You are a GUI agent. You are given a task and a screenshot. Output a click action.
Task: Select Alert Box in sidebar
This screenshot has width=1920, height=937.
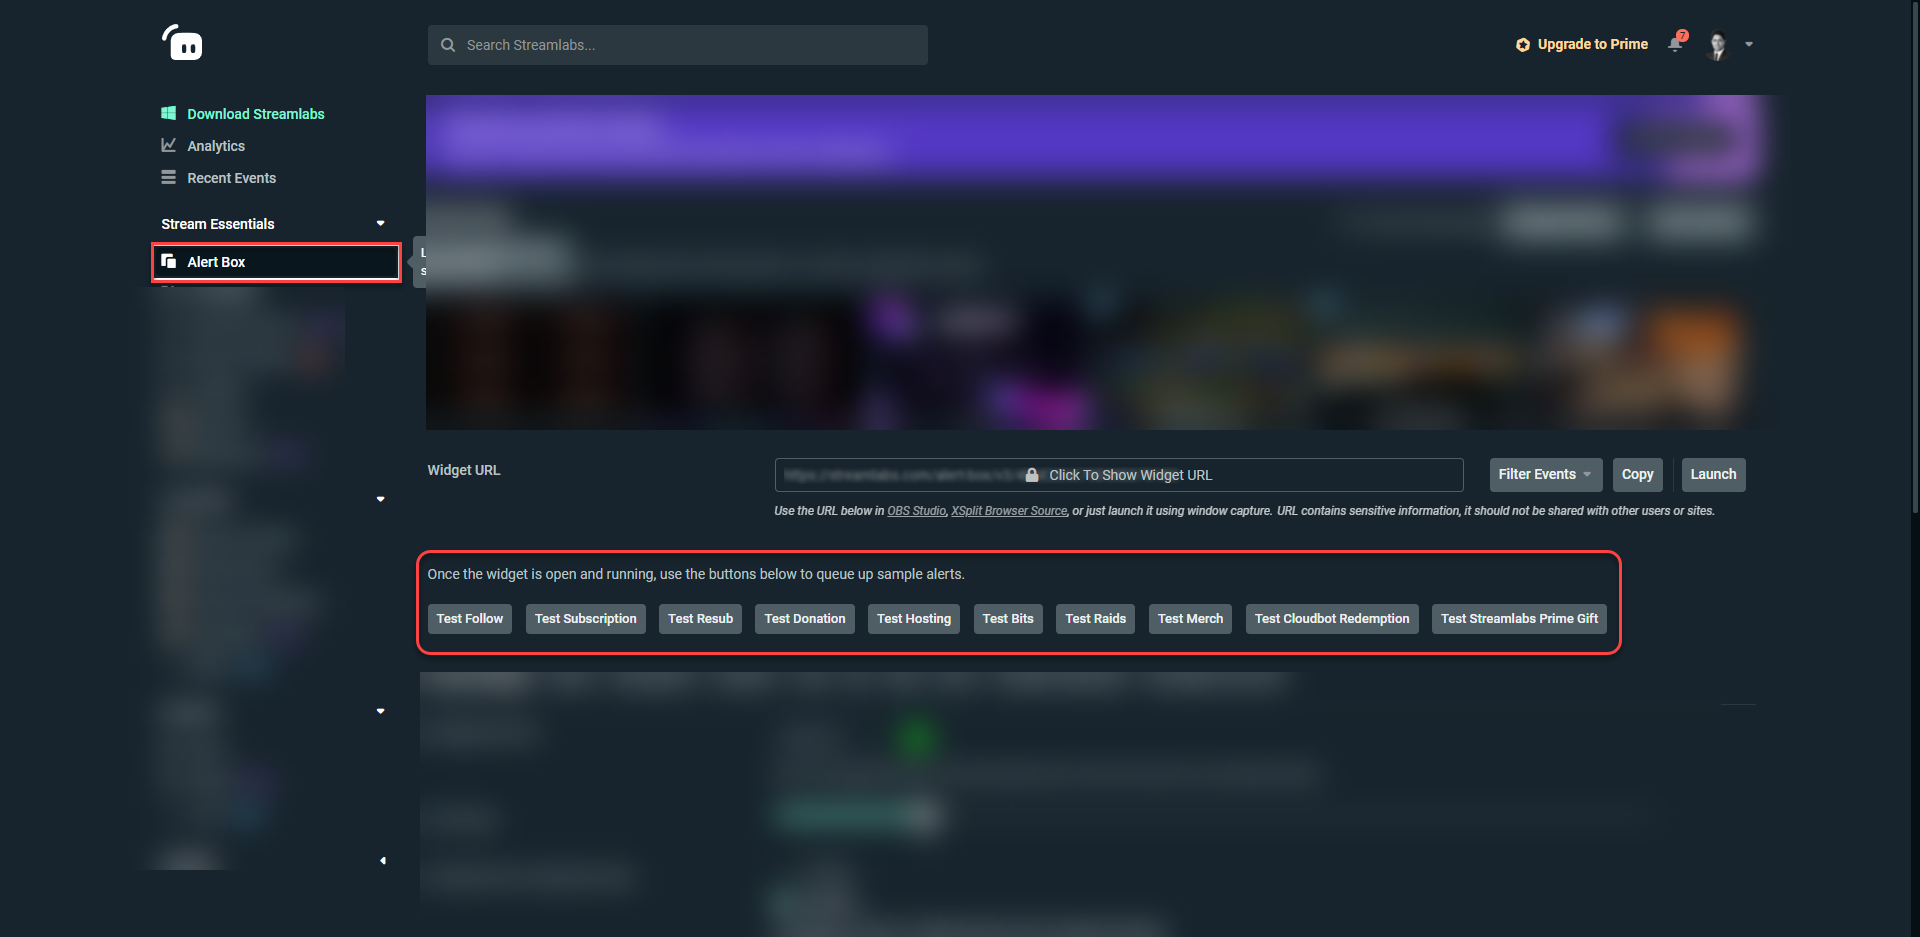coord(276,262)
